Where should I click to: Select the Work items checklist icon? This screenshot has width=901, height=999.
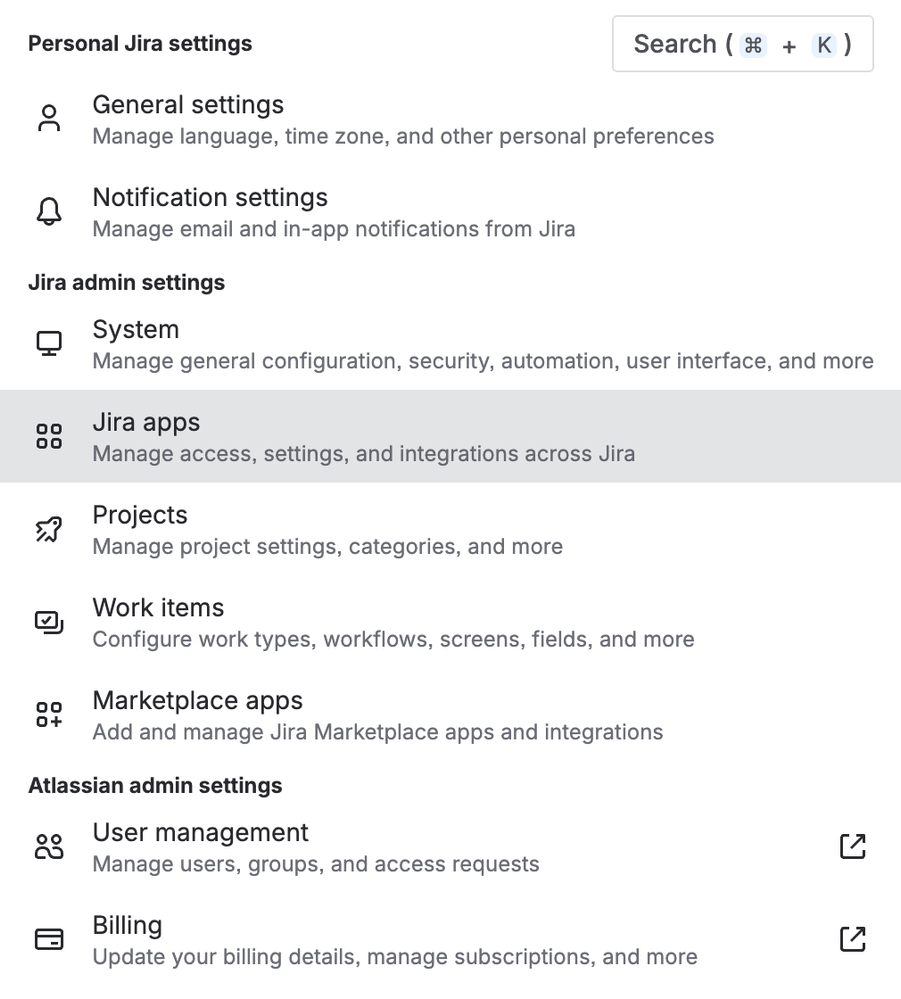tap(48, 621)
